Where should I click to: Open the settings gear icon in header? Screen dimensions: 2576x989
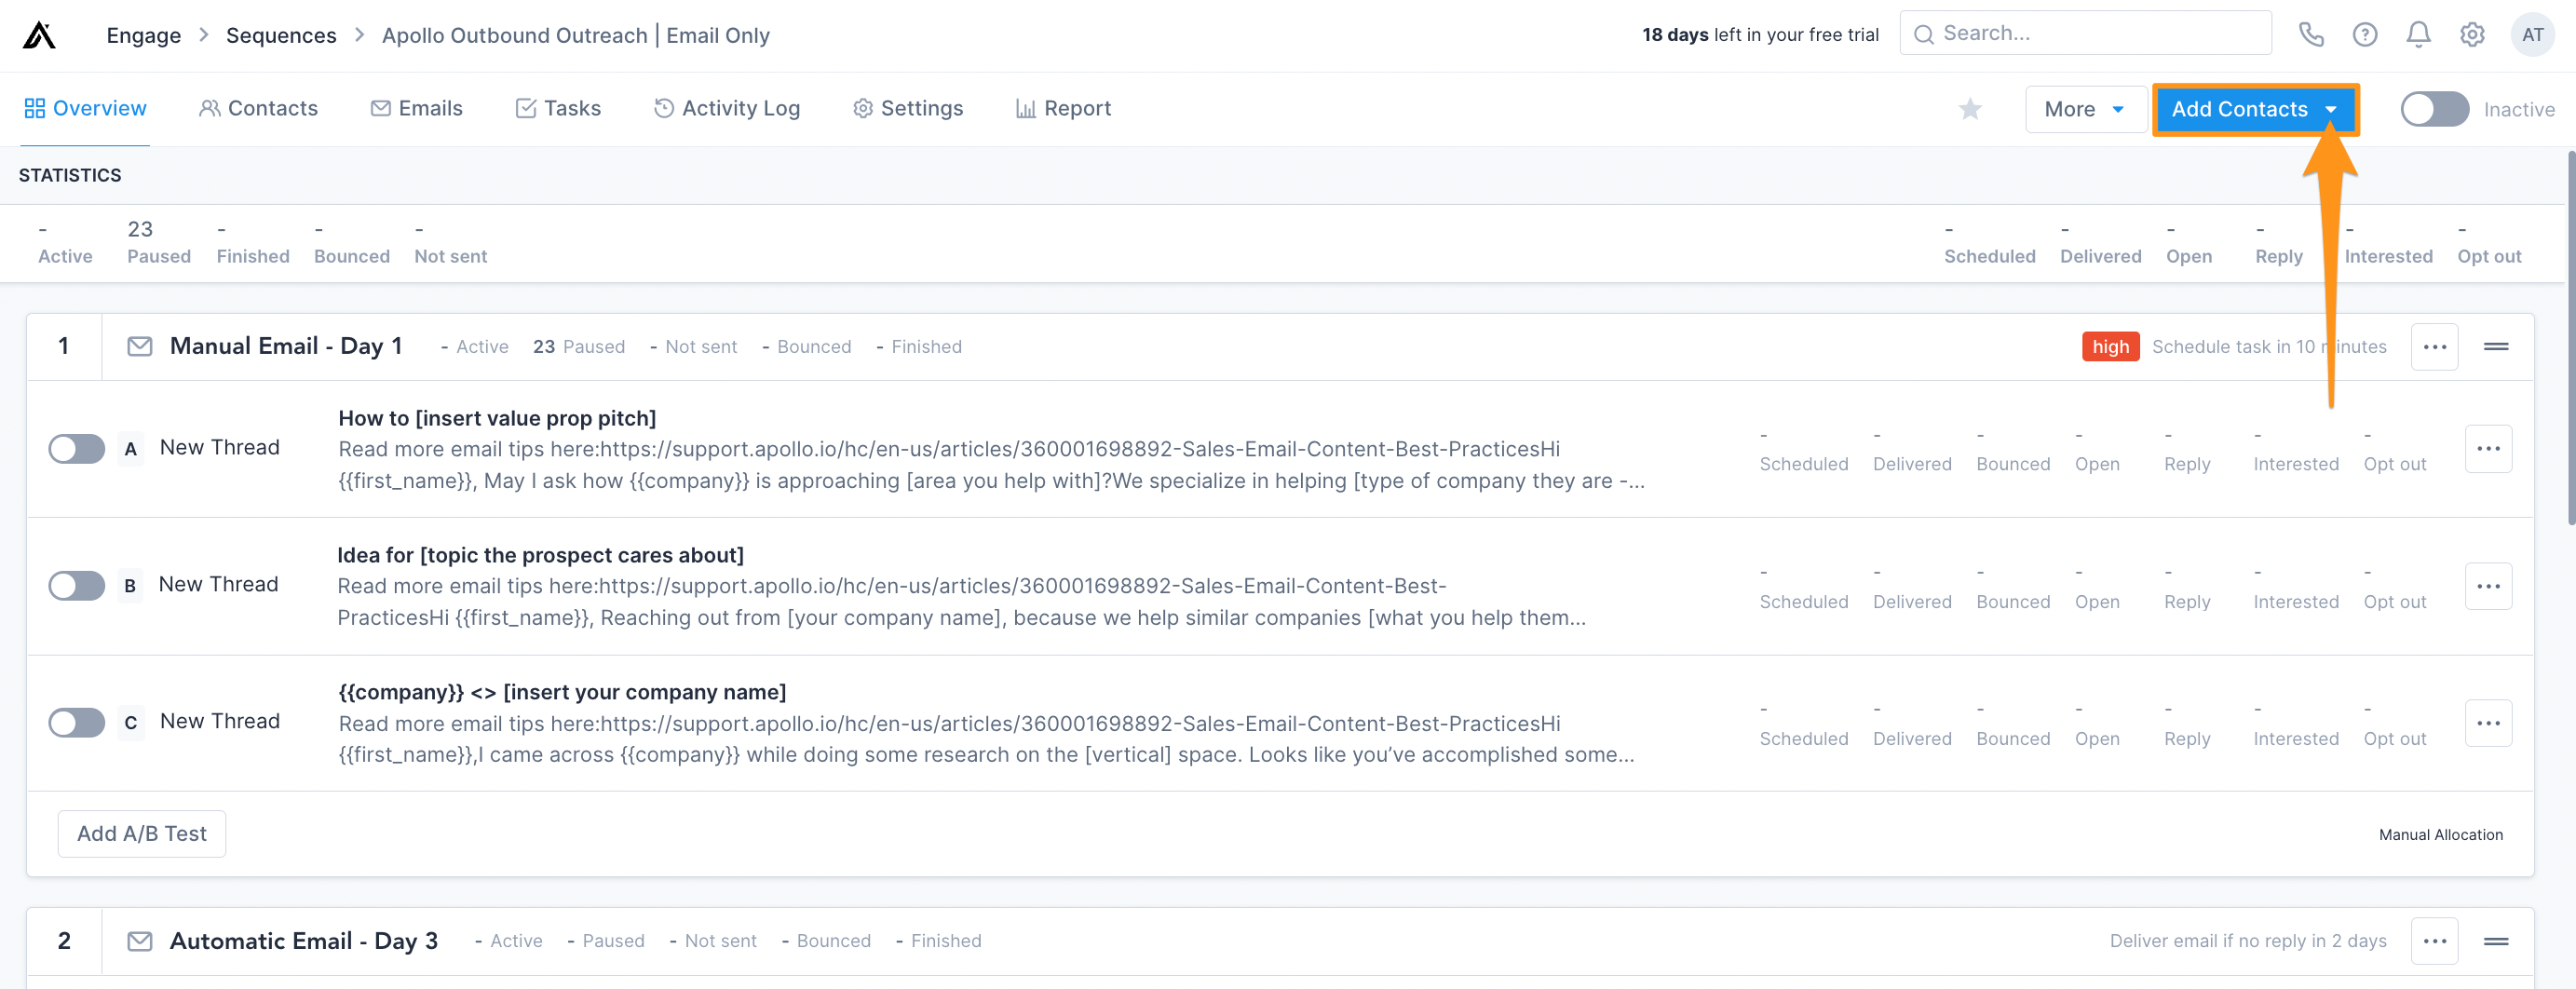(2472, 35)
